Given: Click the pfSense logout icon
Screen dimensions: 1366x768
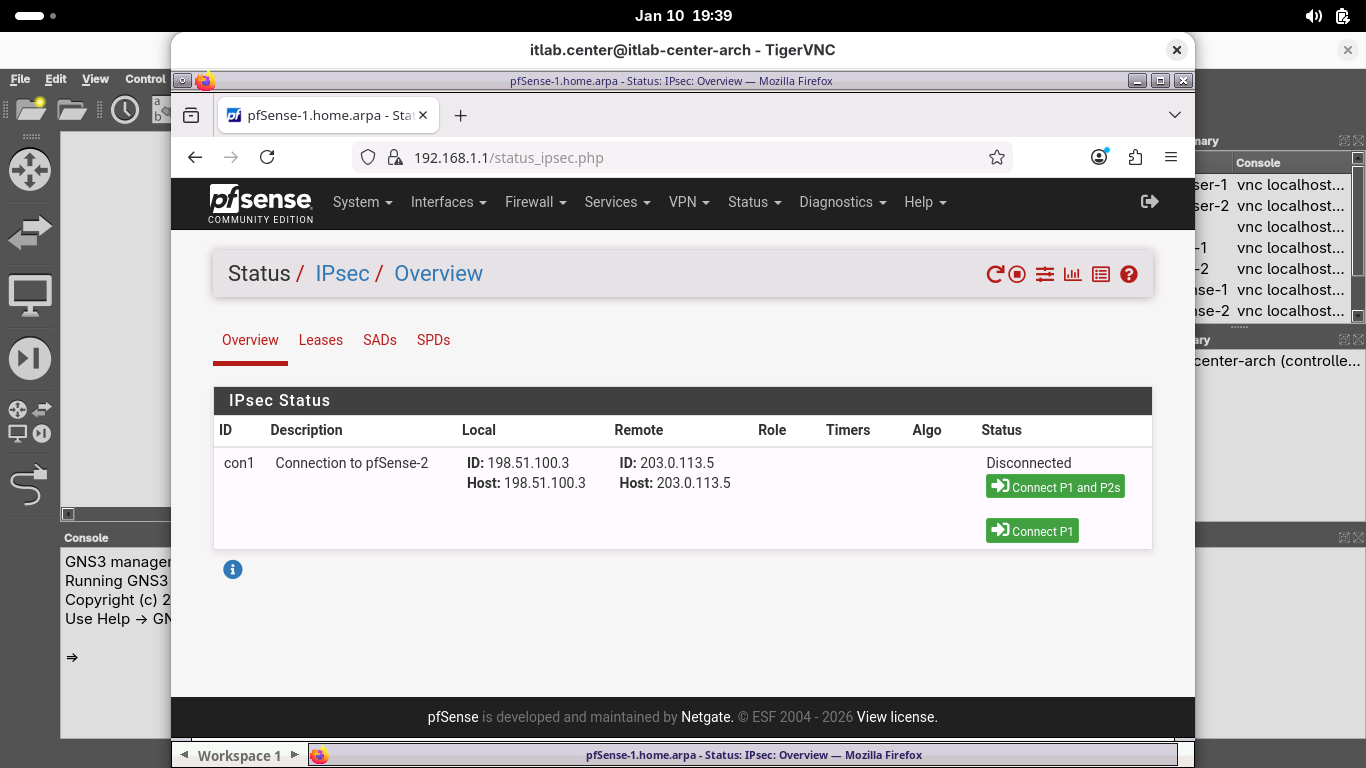Looking at the screenshot, I should click(x=1150, y=202).
